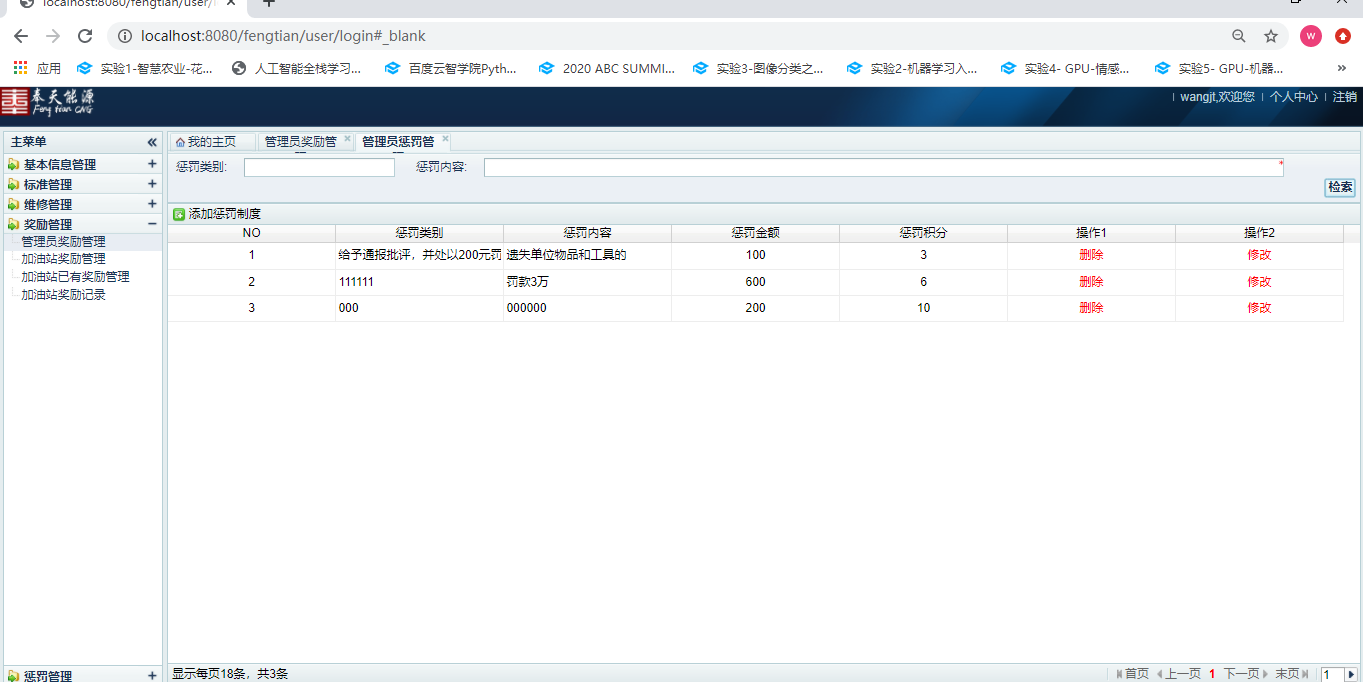Go back using the browser back arrow

pos(21,36)
